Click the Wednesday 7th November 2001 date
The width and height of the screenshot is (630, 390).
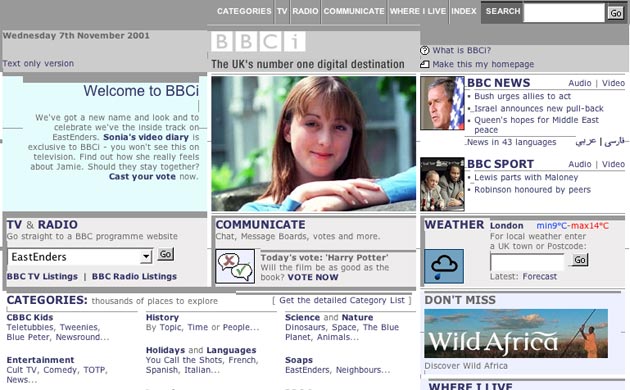pos(76,35)
